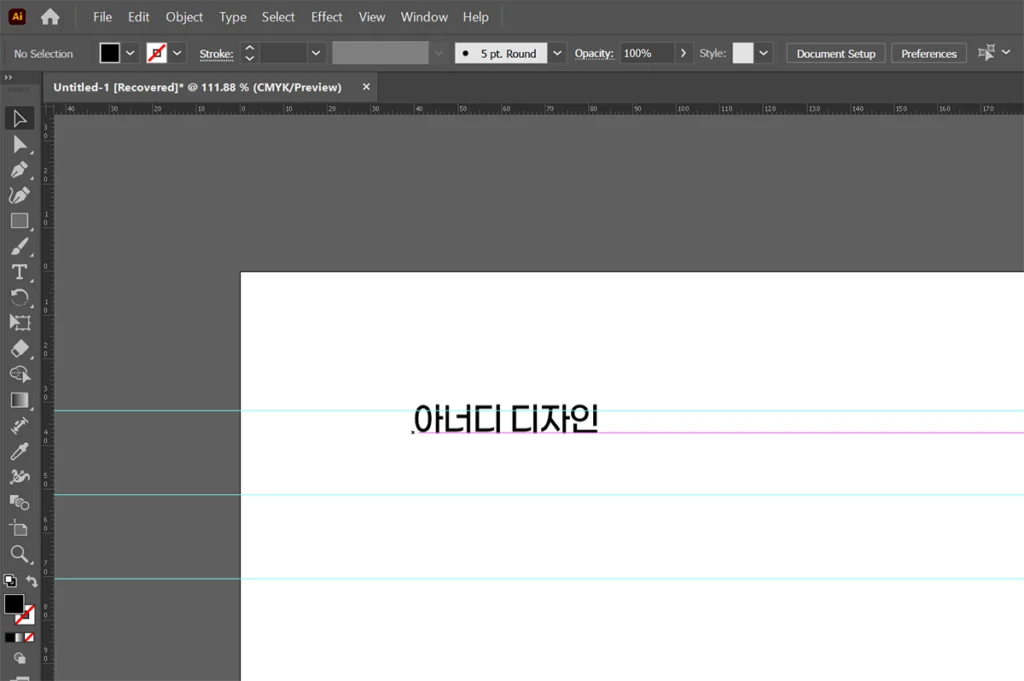
Task: Open dropdown next to arrange icon
Action: (x=1006, y=52)
